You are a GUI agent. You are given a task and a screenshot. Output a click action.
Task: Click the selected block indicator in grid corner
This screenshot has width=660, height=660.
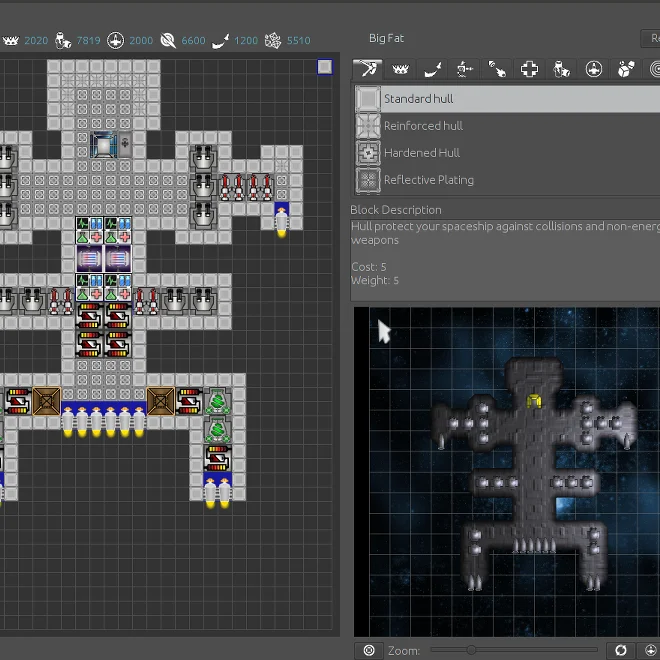(x=324, y=67)
